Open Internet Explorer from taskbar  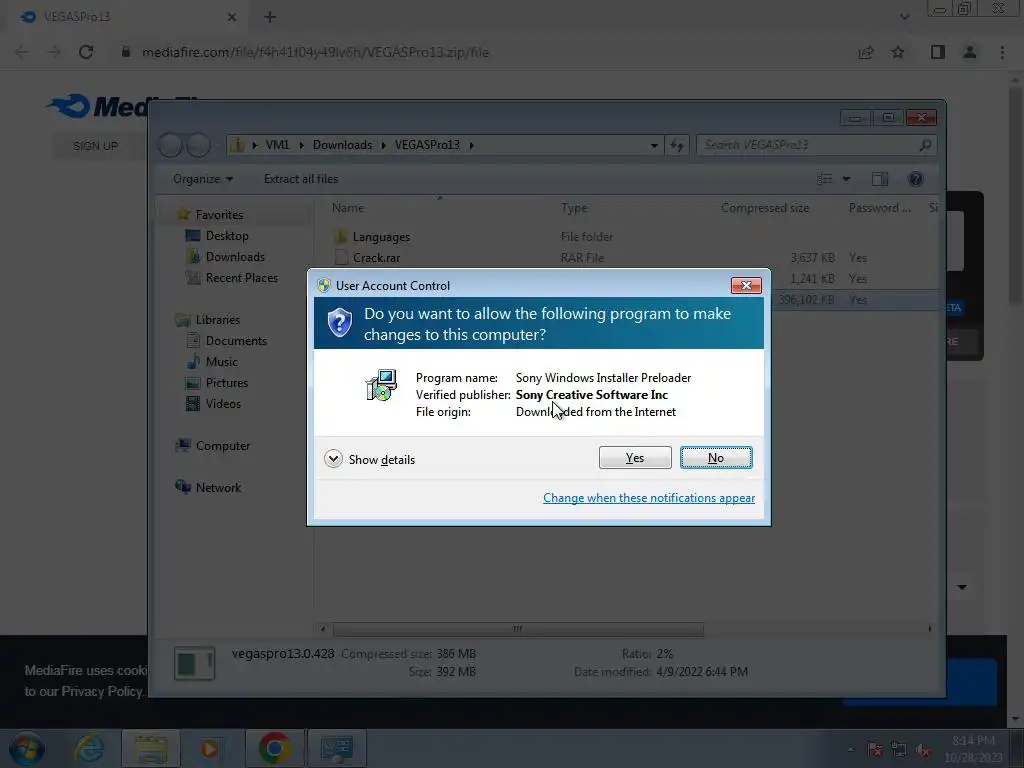[x=89, y=748]
